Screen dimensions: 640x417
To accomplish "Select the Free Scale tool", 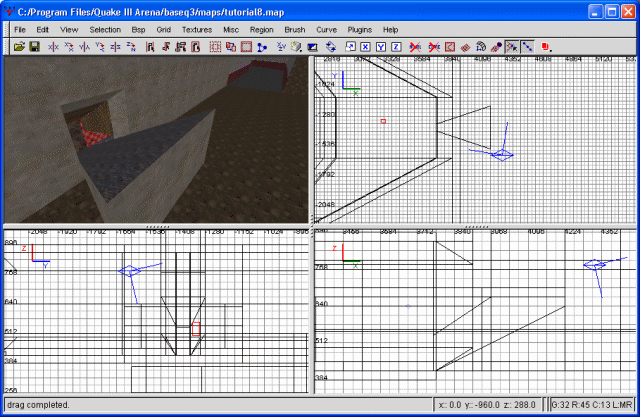I will (x=350, y=47).
